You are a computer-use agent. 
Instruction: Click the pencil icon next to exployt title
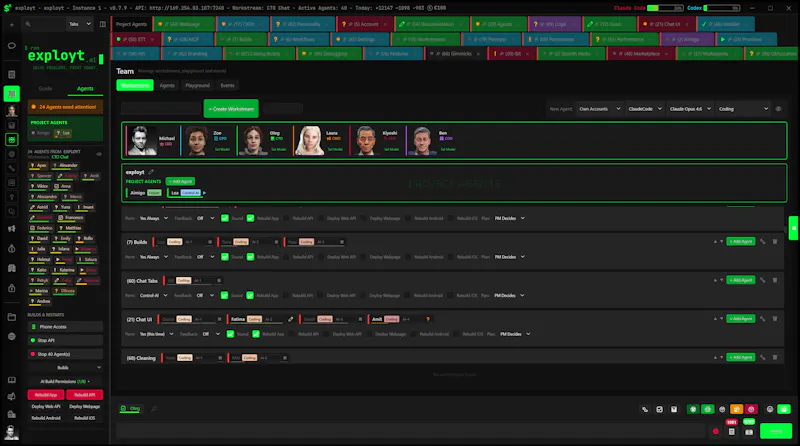point(151,172)
